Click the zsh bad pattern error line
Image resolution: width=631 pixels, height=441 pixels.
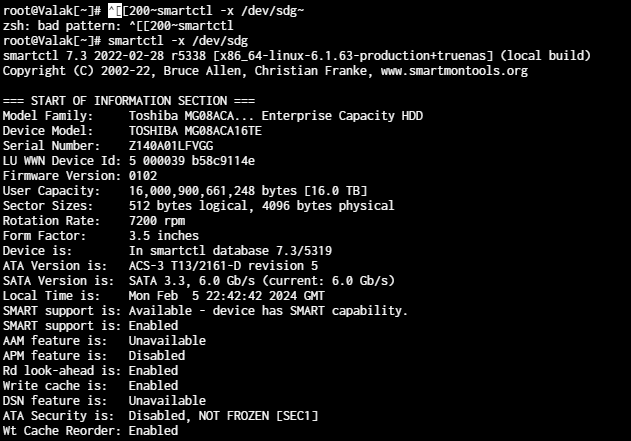(x=118, y=26)
